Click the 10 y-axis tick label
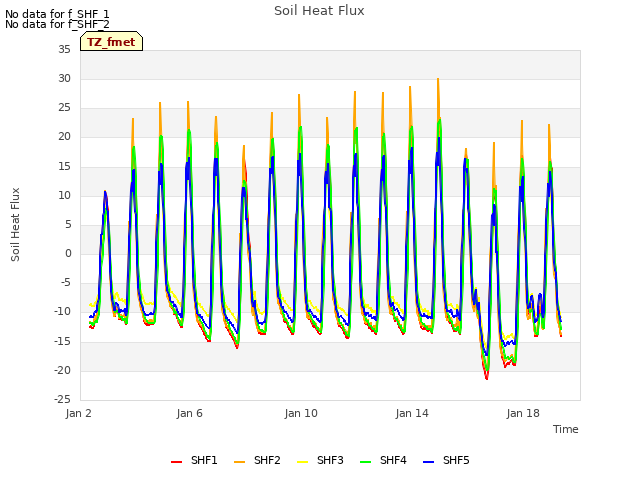The image size is (640, 480). click(x=64, y=196)
